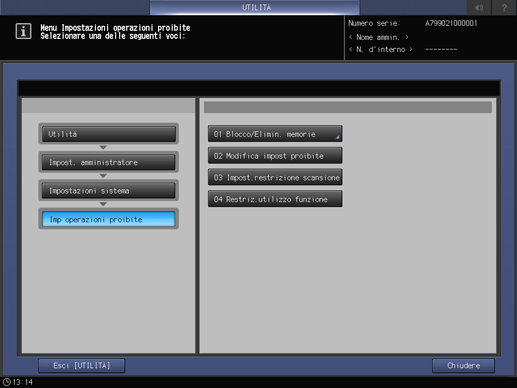Select the UTILITÀ tab at top
The height and width of the screenshot is (388, 517).
[255, 8]
